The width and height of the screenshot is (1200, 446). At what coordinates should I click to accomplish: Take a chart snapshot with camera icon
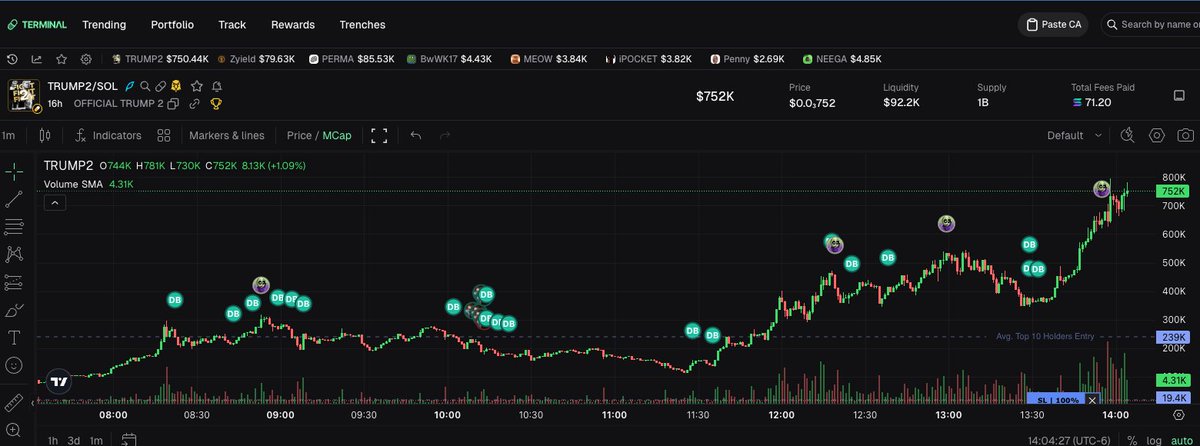pyautogui.click(x=1185, y=135)
